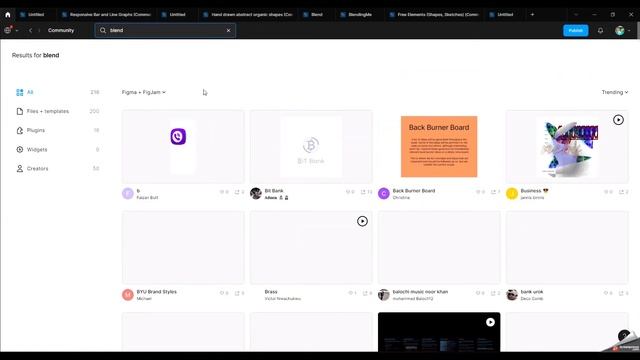Click the bank unik author avatar
The height and width of the screenshot is (360, 640).
(512, 295)
